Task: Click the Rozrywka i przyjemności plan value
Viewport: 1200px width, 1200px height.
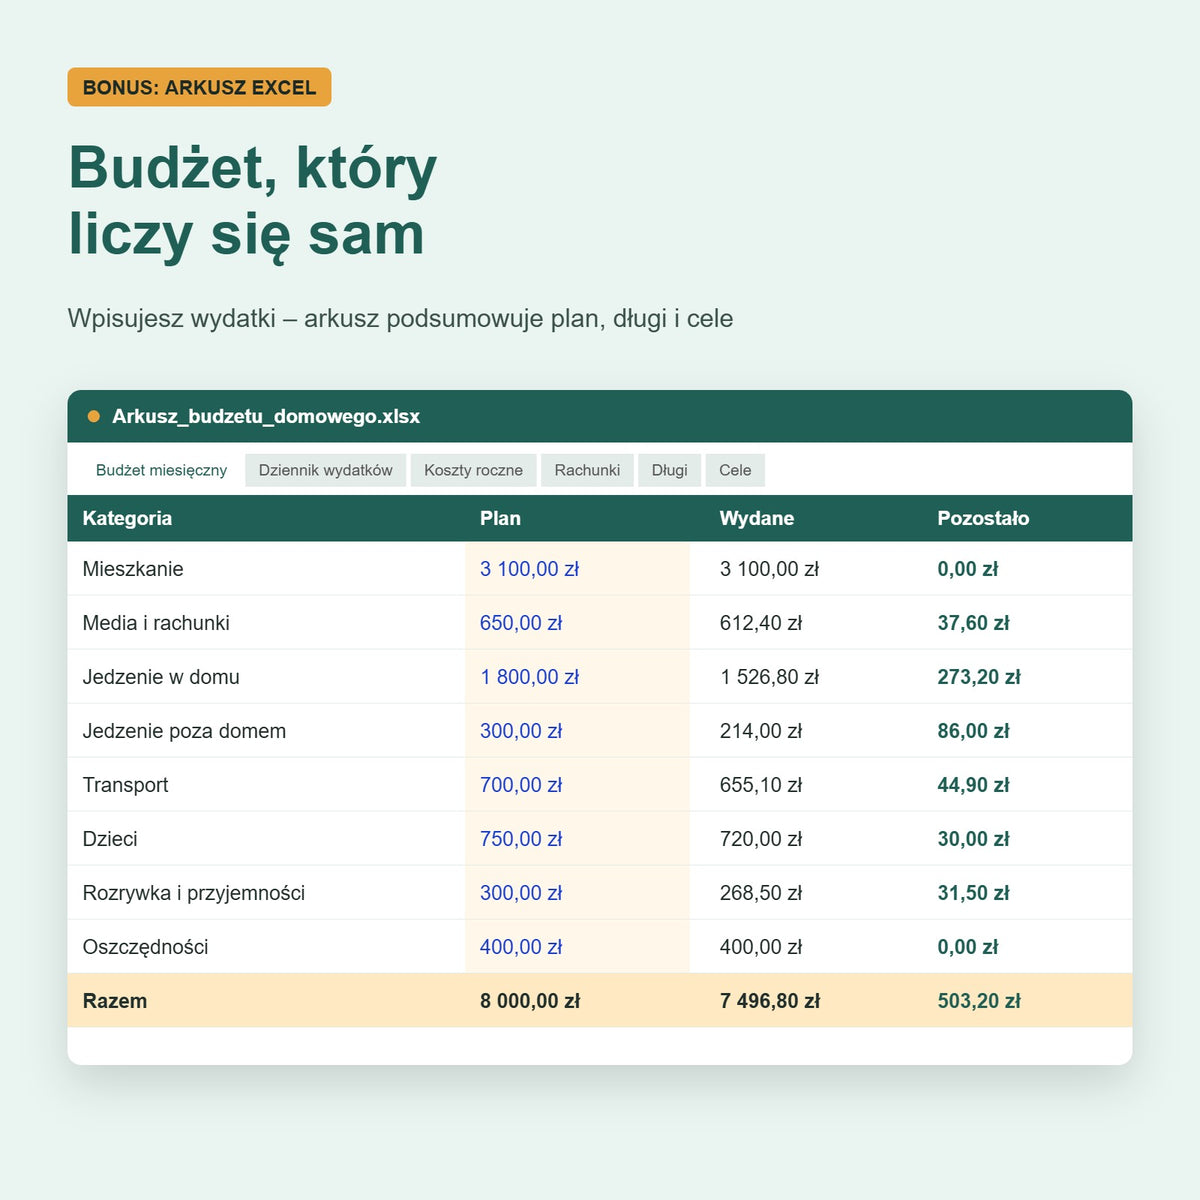Action: pyautogui.click(x=521, y=893)
